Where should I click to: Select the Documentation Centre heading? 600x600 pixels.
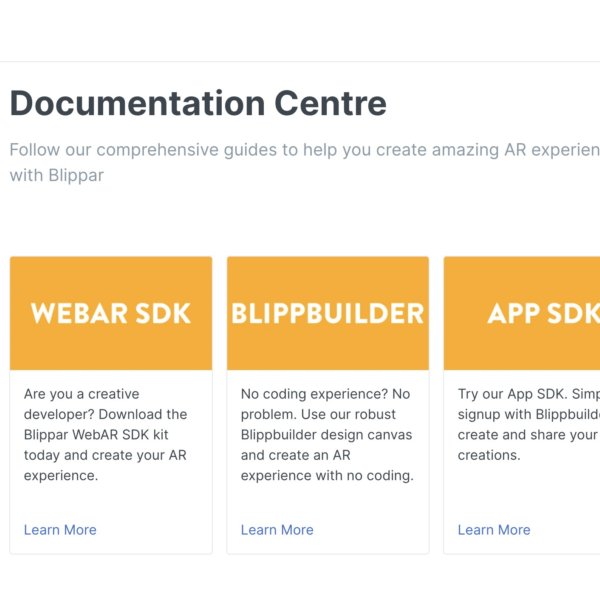(x=198, y=103)
